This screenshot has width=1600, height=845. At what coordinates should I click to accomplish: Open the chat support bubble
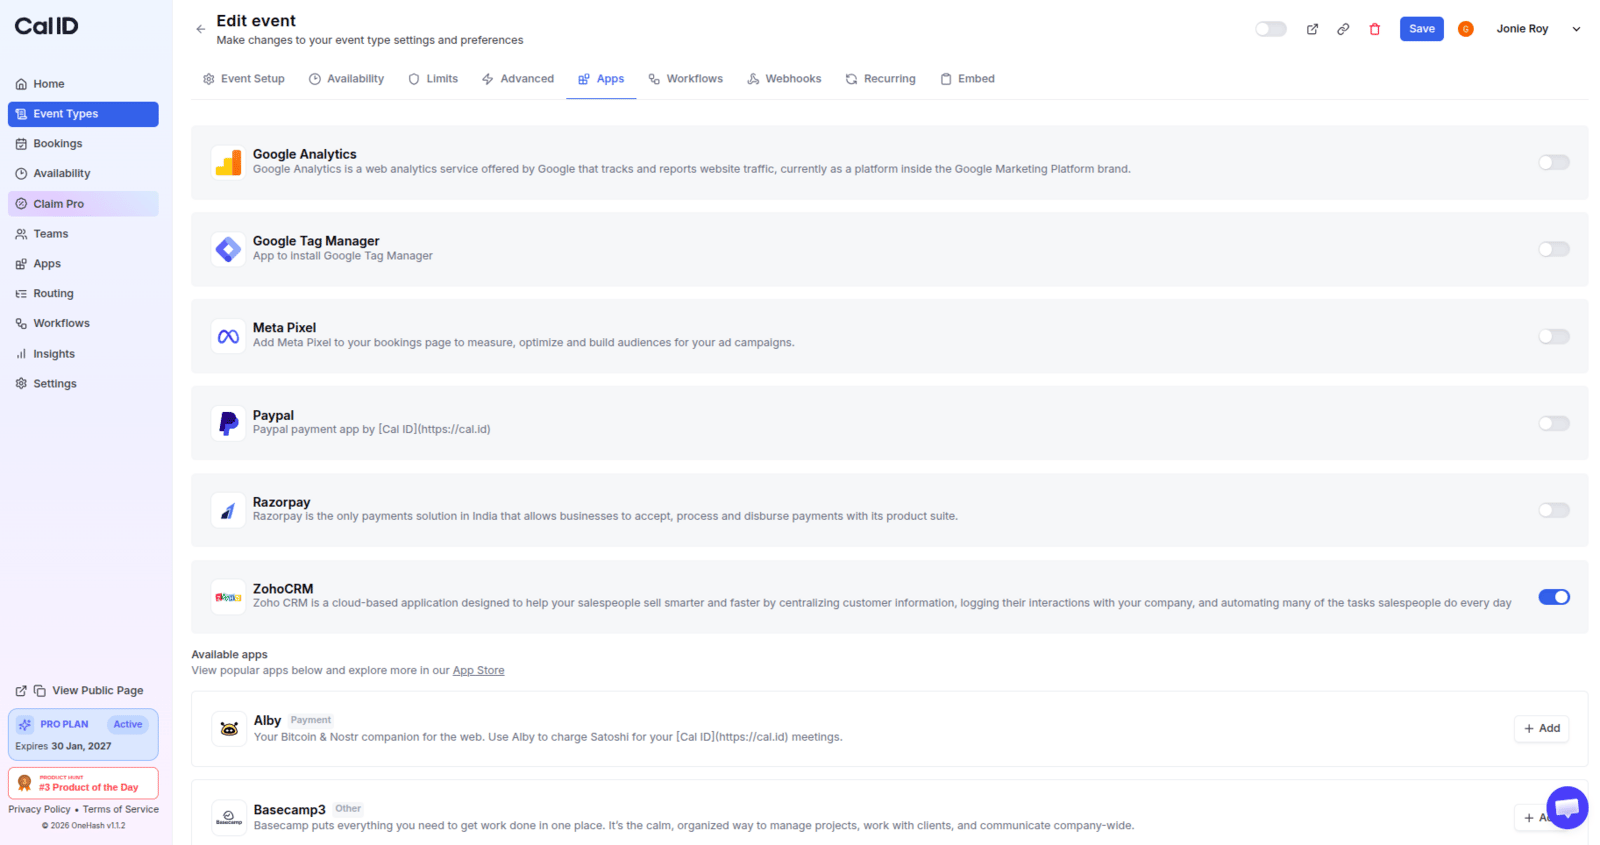(1567, 807)
